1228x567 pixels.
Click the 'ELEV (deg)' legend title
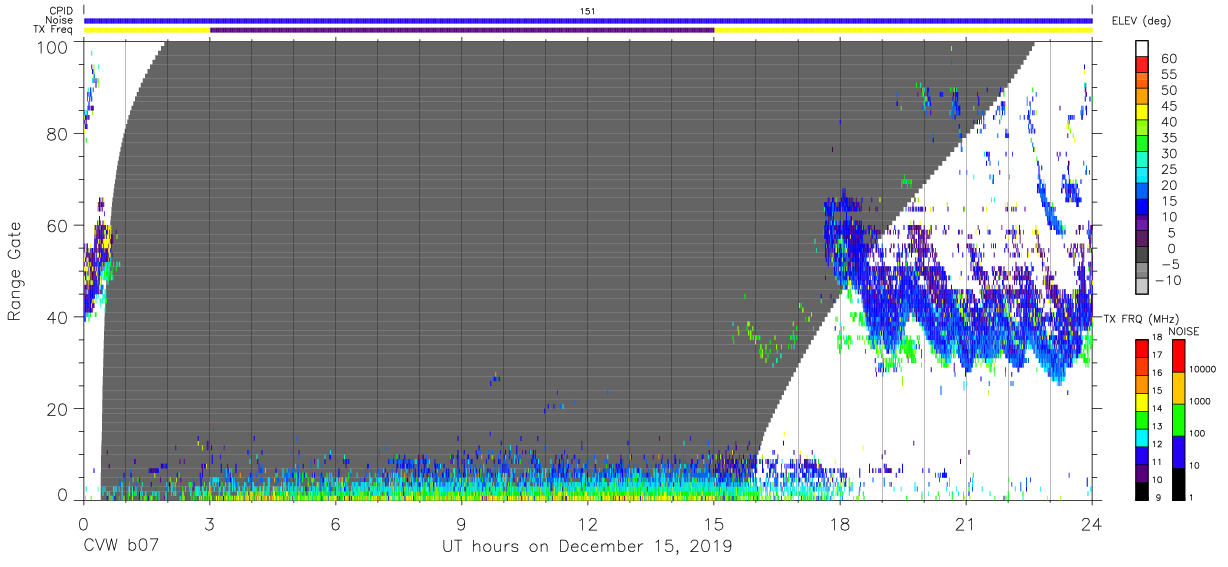pyautogui.click(x=1142, y=21)
